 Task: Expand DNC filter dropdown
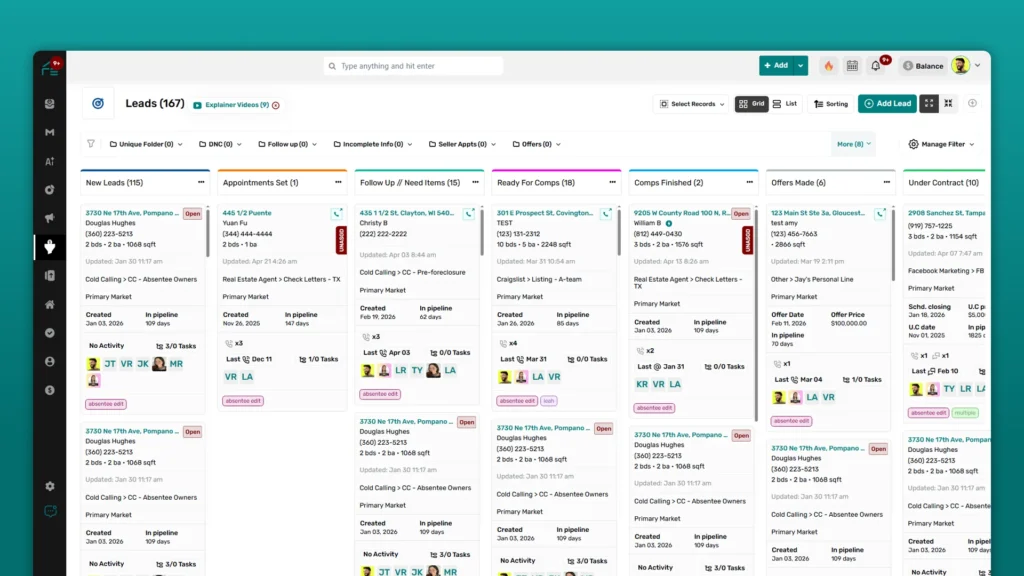(x=220, y=144)
